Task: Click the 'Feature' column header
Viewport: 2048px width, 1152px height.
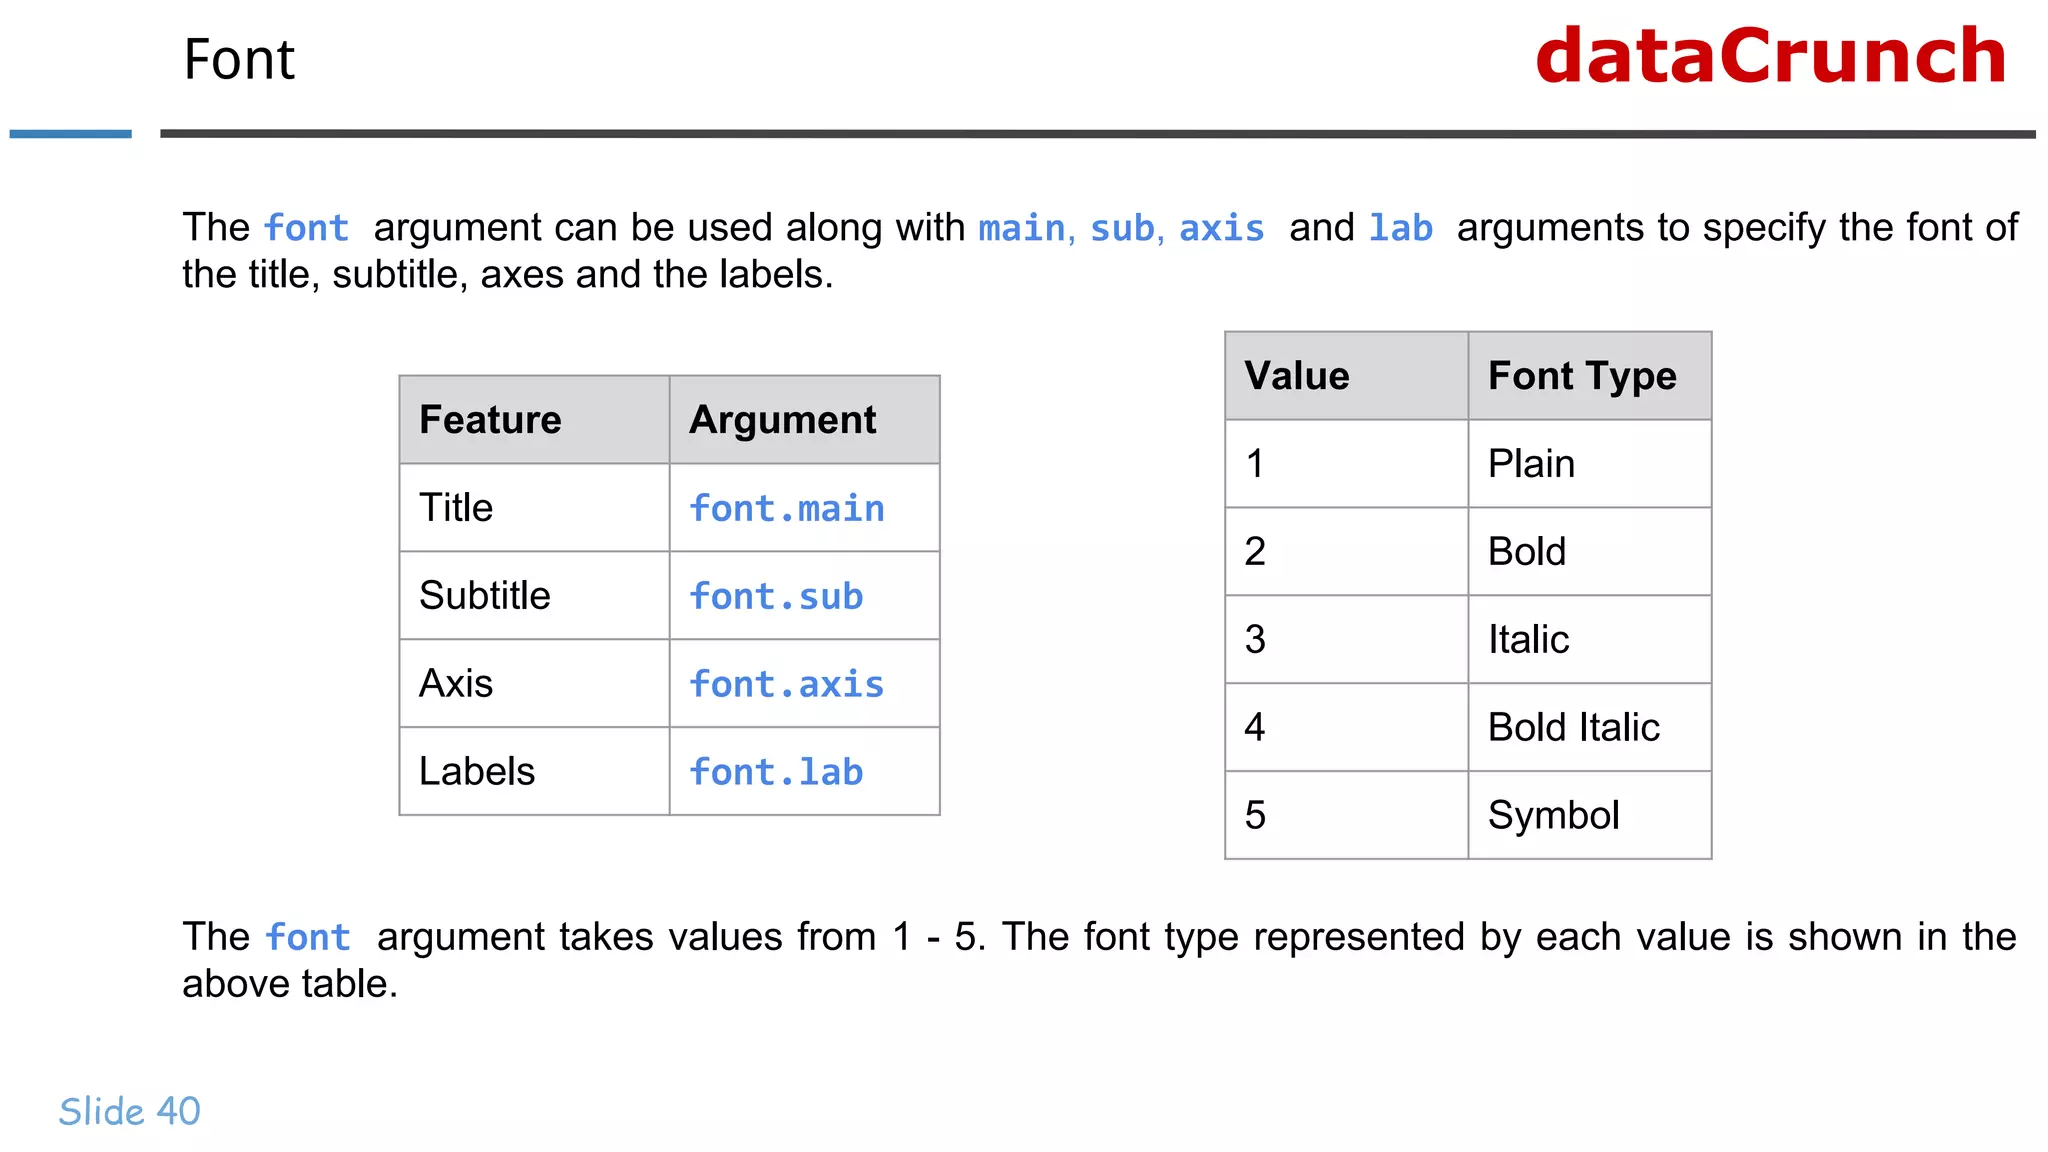Action: coord(534,420)
